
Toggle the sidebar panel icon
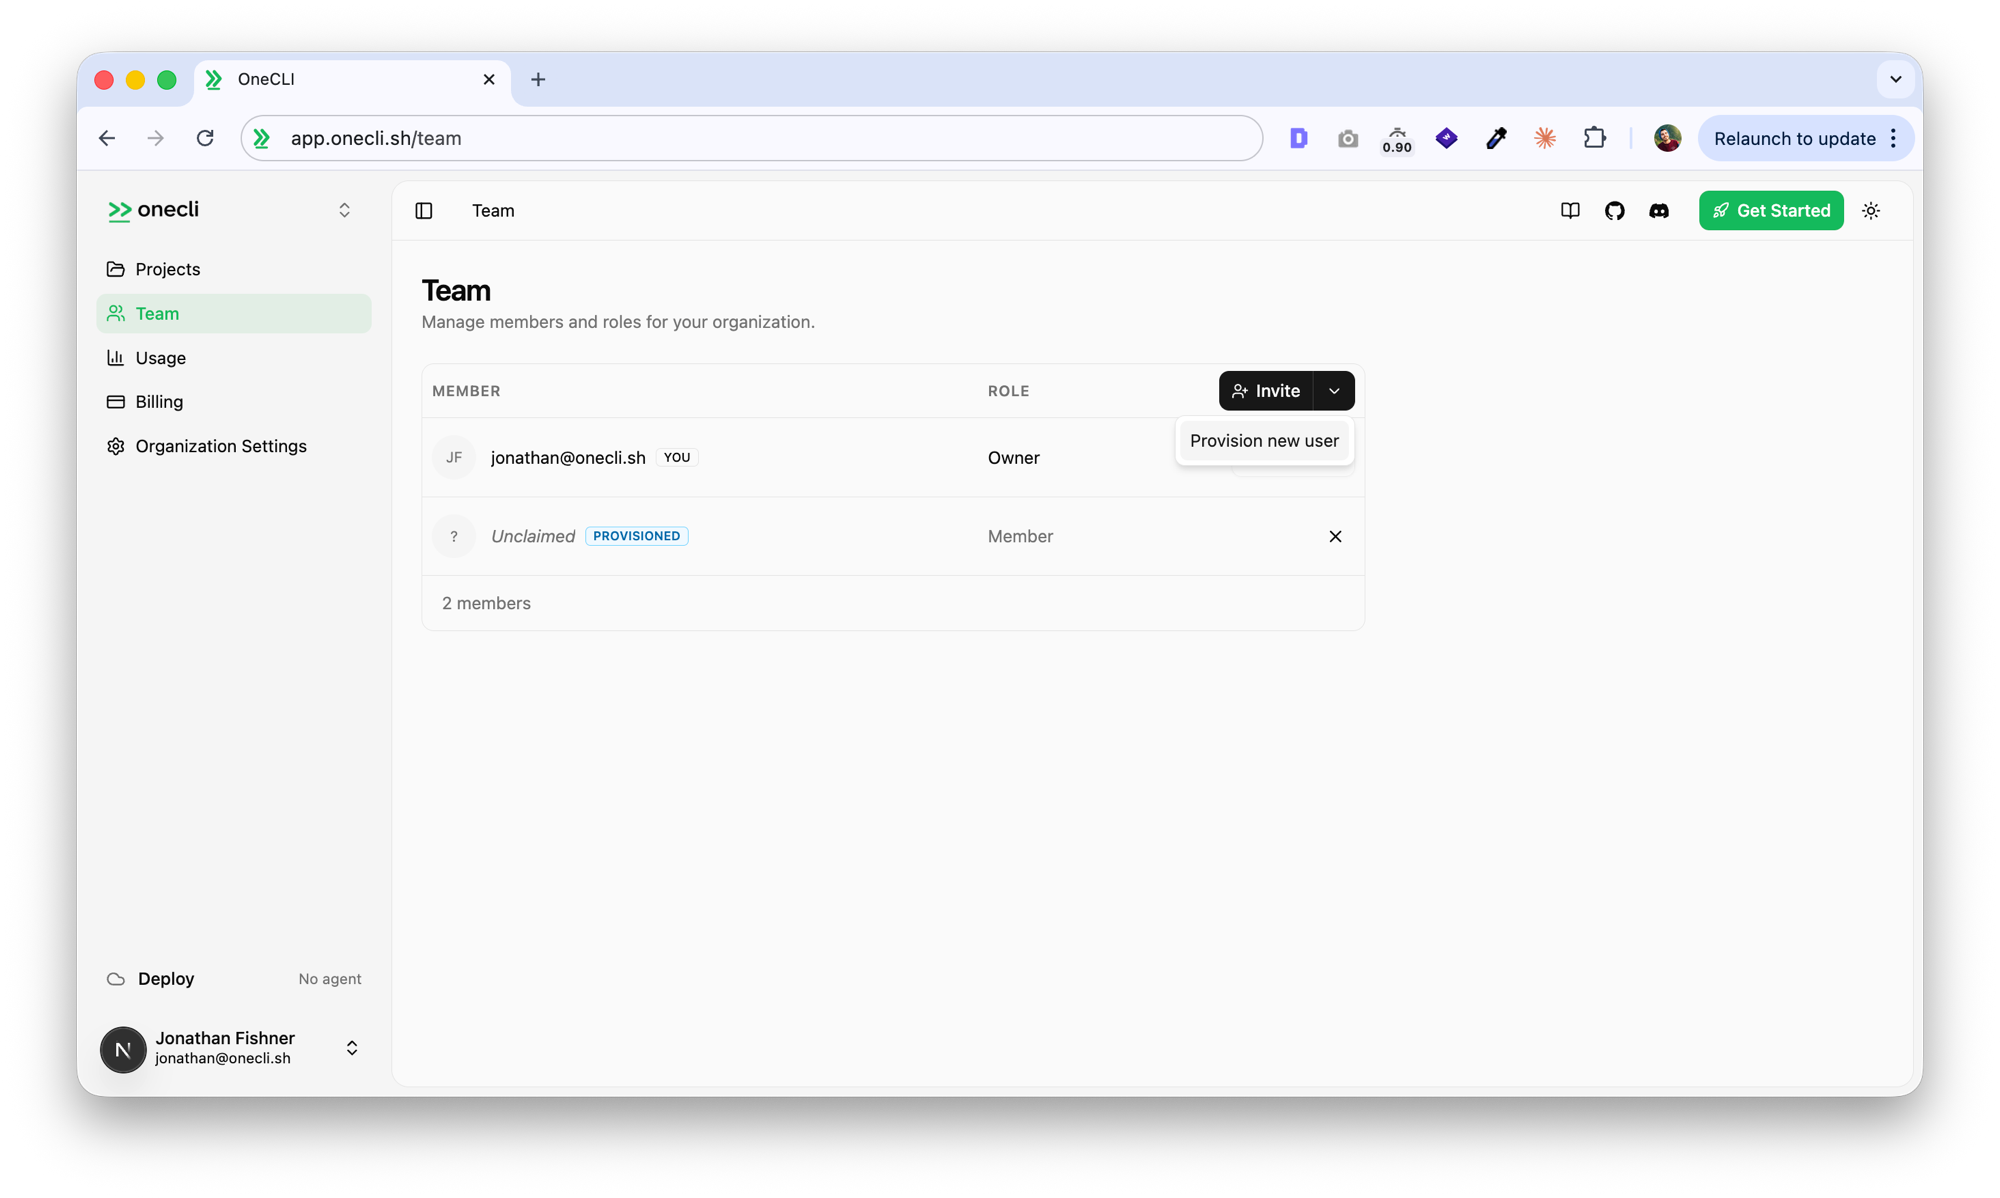(424, 210)
